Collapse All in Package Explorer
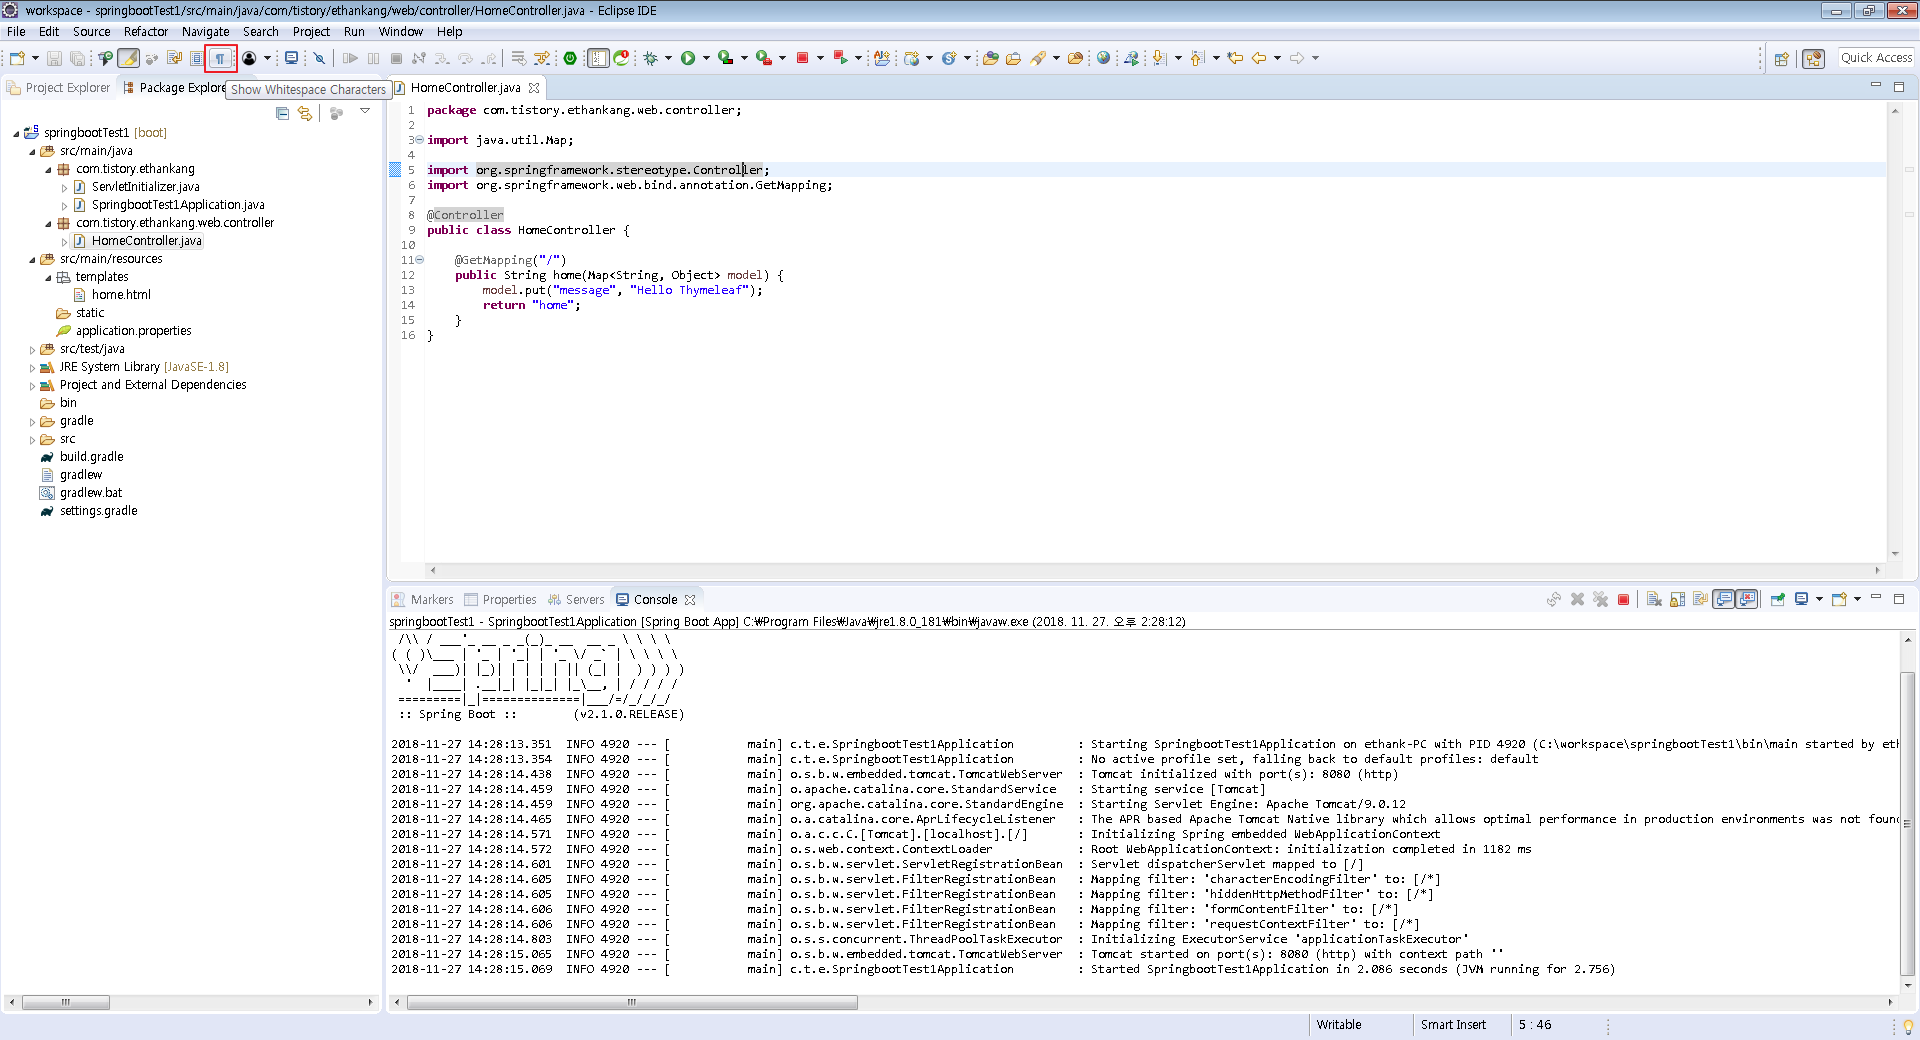The width and height of the screenshot is (1920, 1040). pos(282,113)
